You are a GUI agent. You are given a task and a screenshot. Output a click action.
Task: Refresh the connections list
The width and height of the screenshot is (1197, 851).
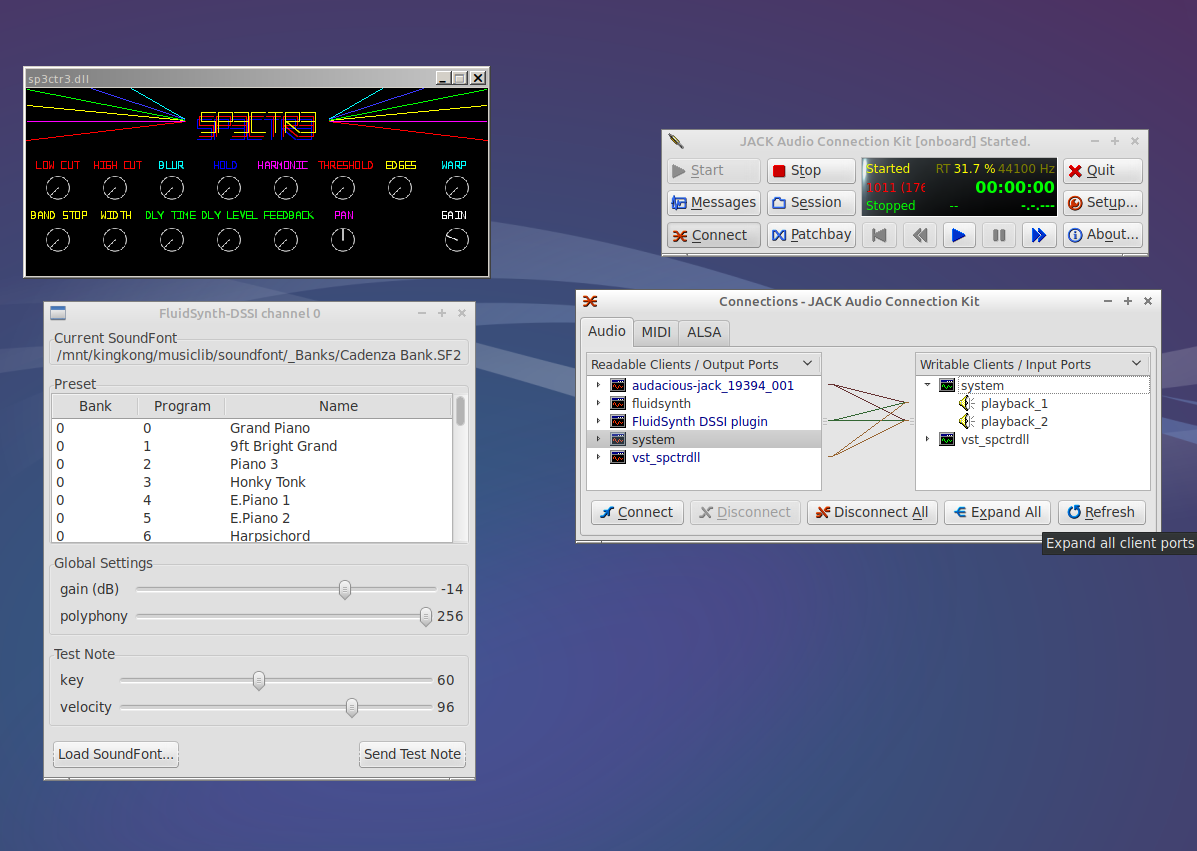click(1102, 512)
